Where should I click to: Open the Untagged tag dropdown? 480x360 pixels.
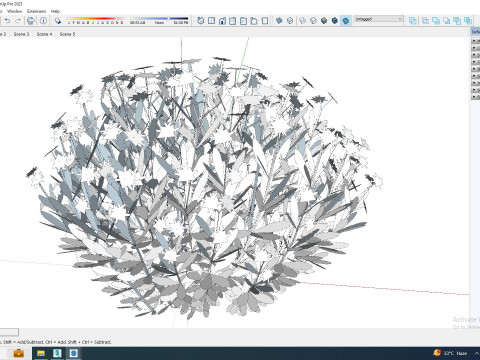(x=378, y=19)
